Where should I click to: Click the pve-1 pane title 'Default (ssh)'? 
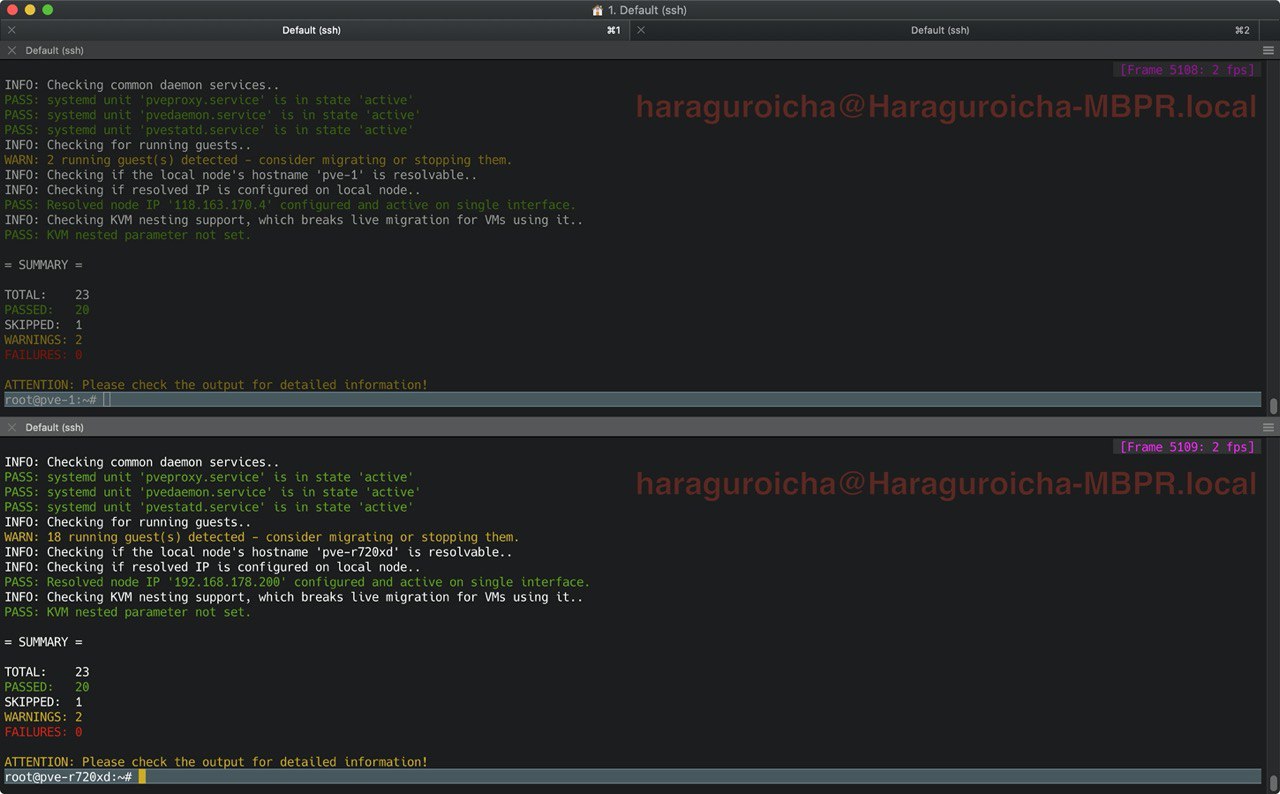point(54,50)
